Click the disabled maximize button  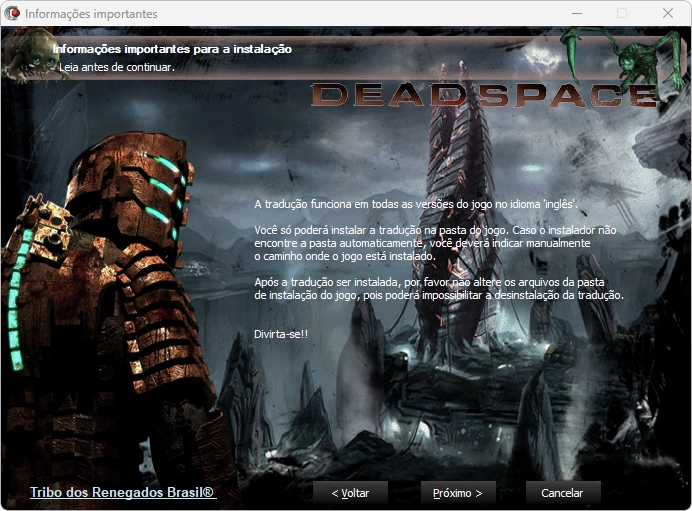pos(622,13)
